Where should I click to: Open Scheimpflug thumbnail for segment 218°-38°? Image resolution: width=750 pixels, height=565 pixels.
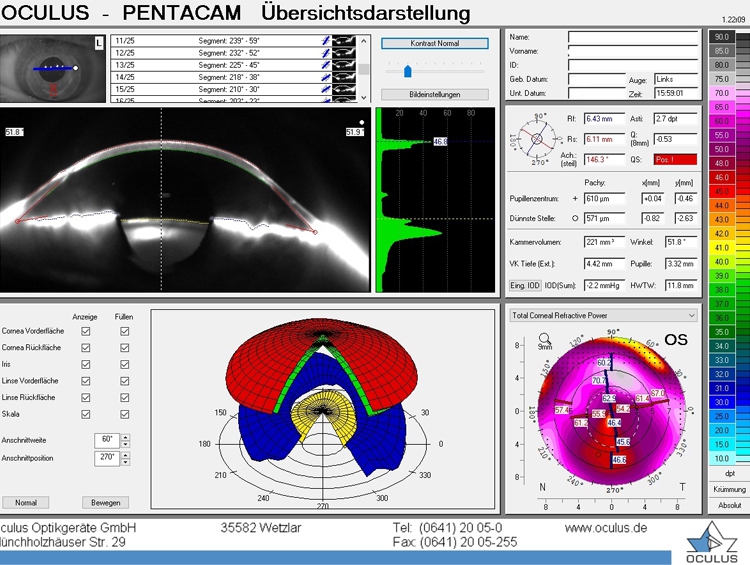pyautogui.click(x=344, y=77)
